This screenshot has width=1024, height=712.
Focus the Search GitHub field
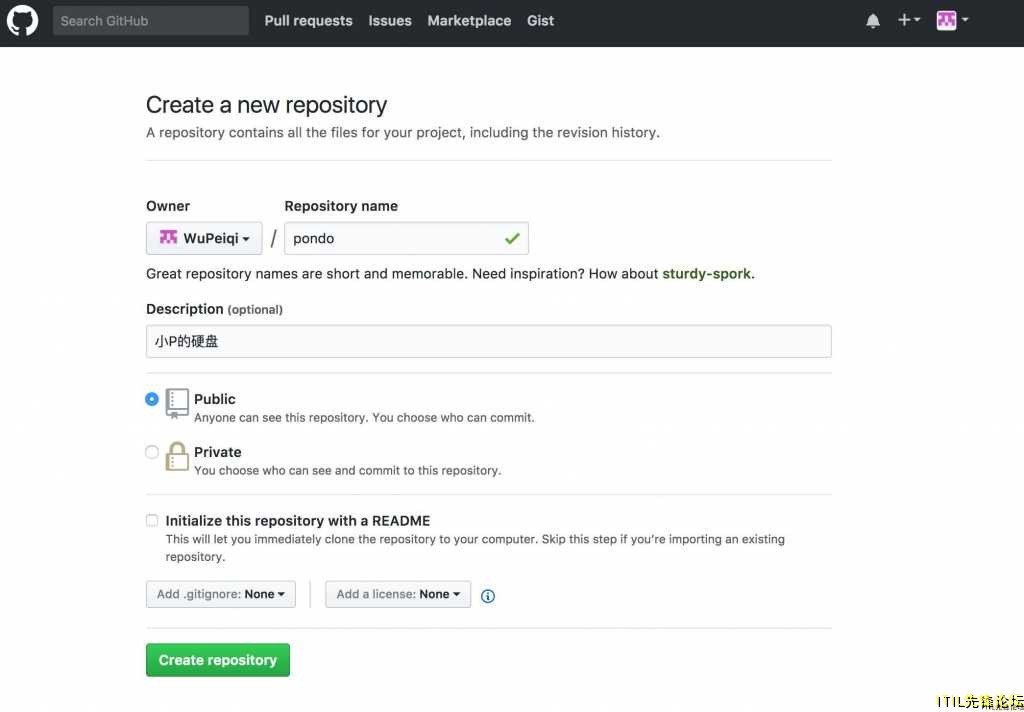(x=151, y=21)
